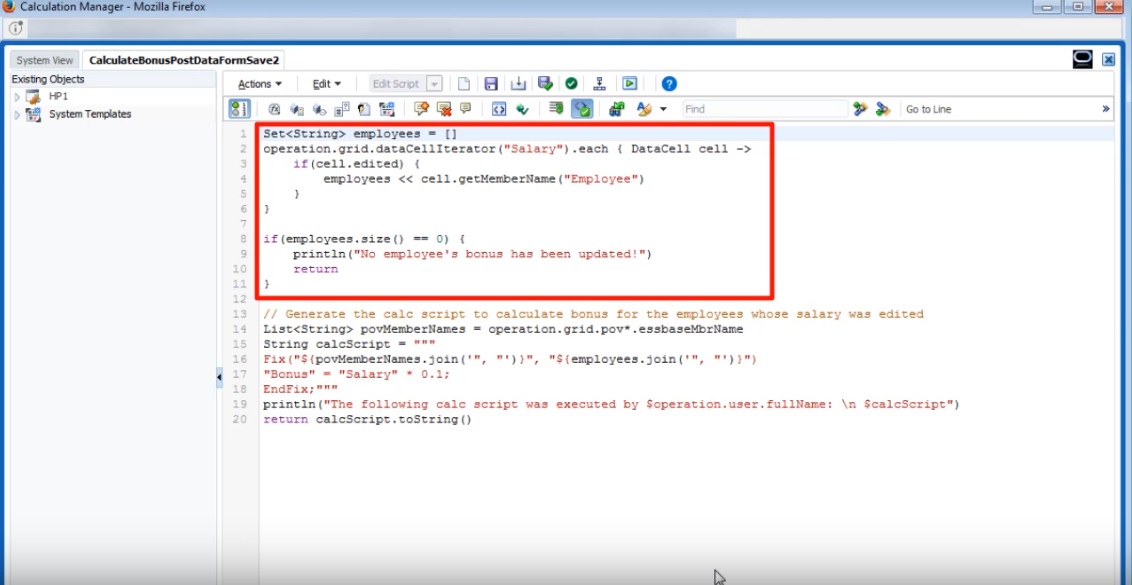
Task: Save the rule with the disk icon
Action: (x=491, y=83)
